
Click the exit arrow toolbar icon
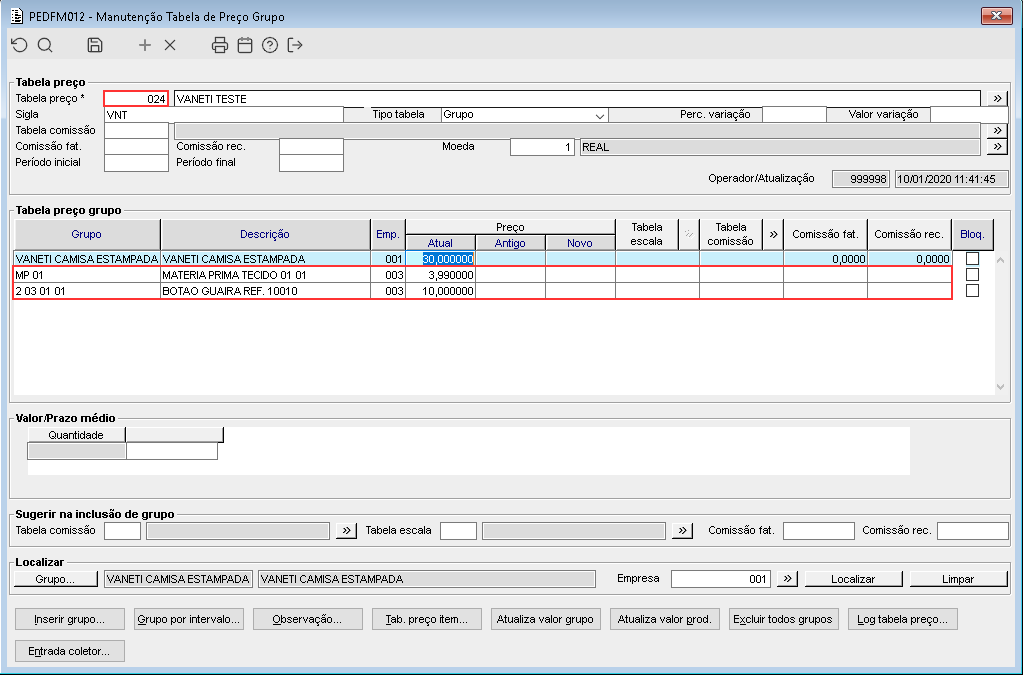coord(295,45)
